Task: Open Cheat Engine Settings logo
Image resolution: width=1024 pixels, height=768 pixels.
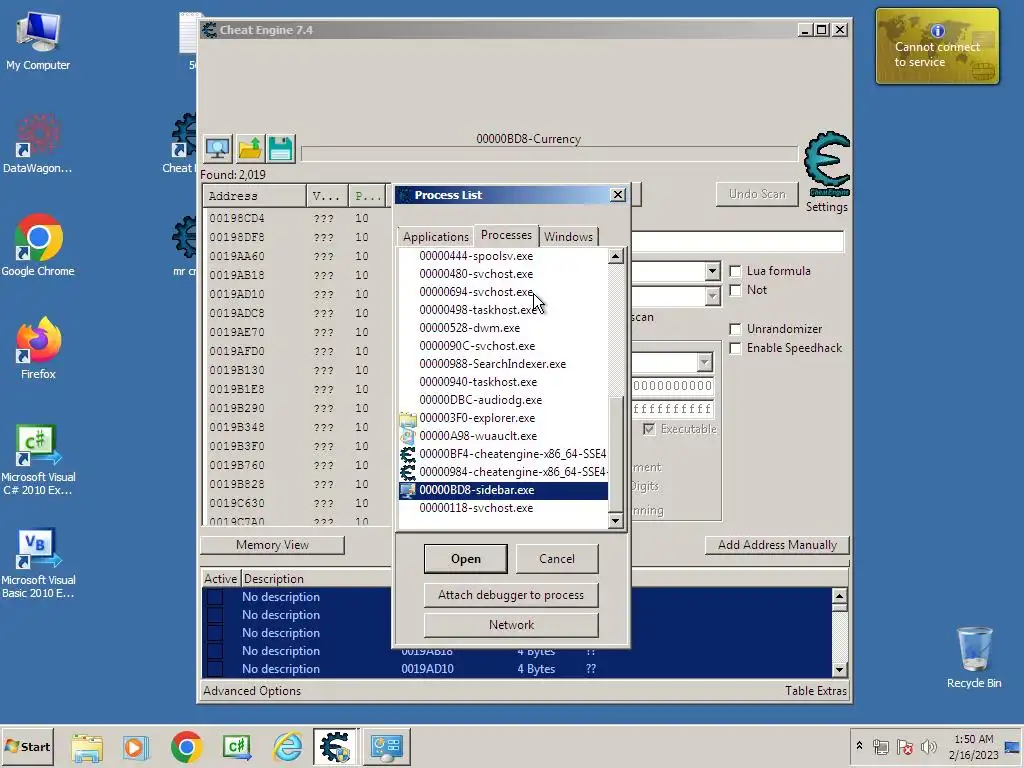Action: (x=826, y=165)
